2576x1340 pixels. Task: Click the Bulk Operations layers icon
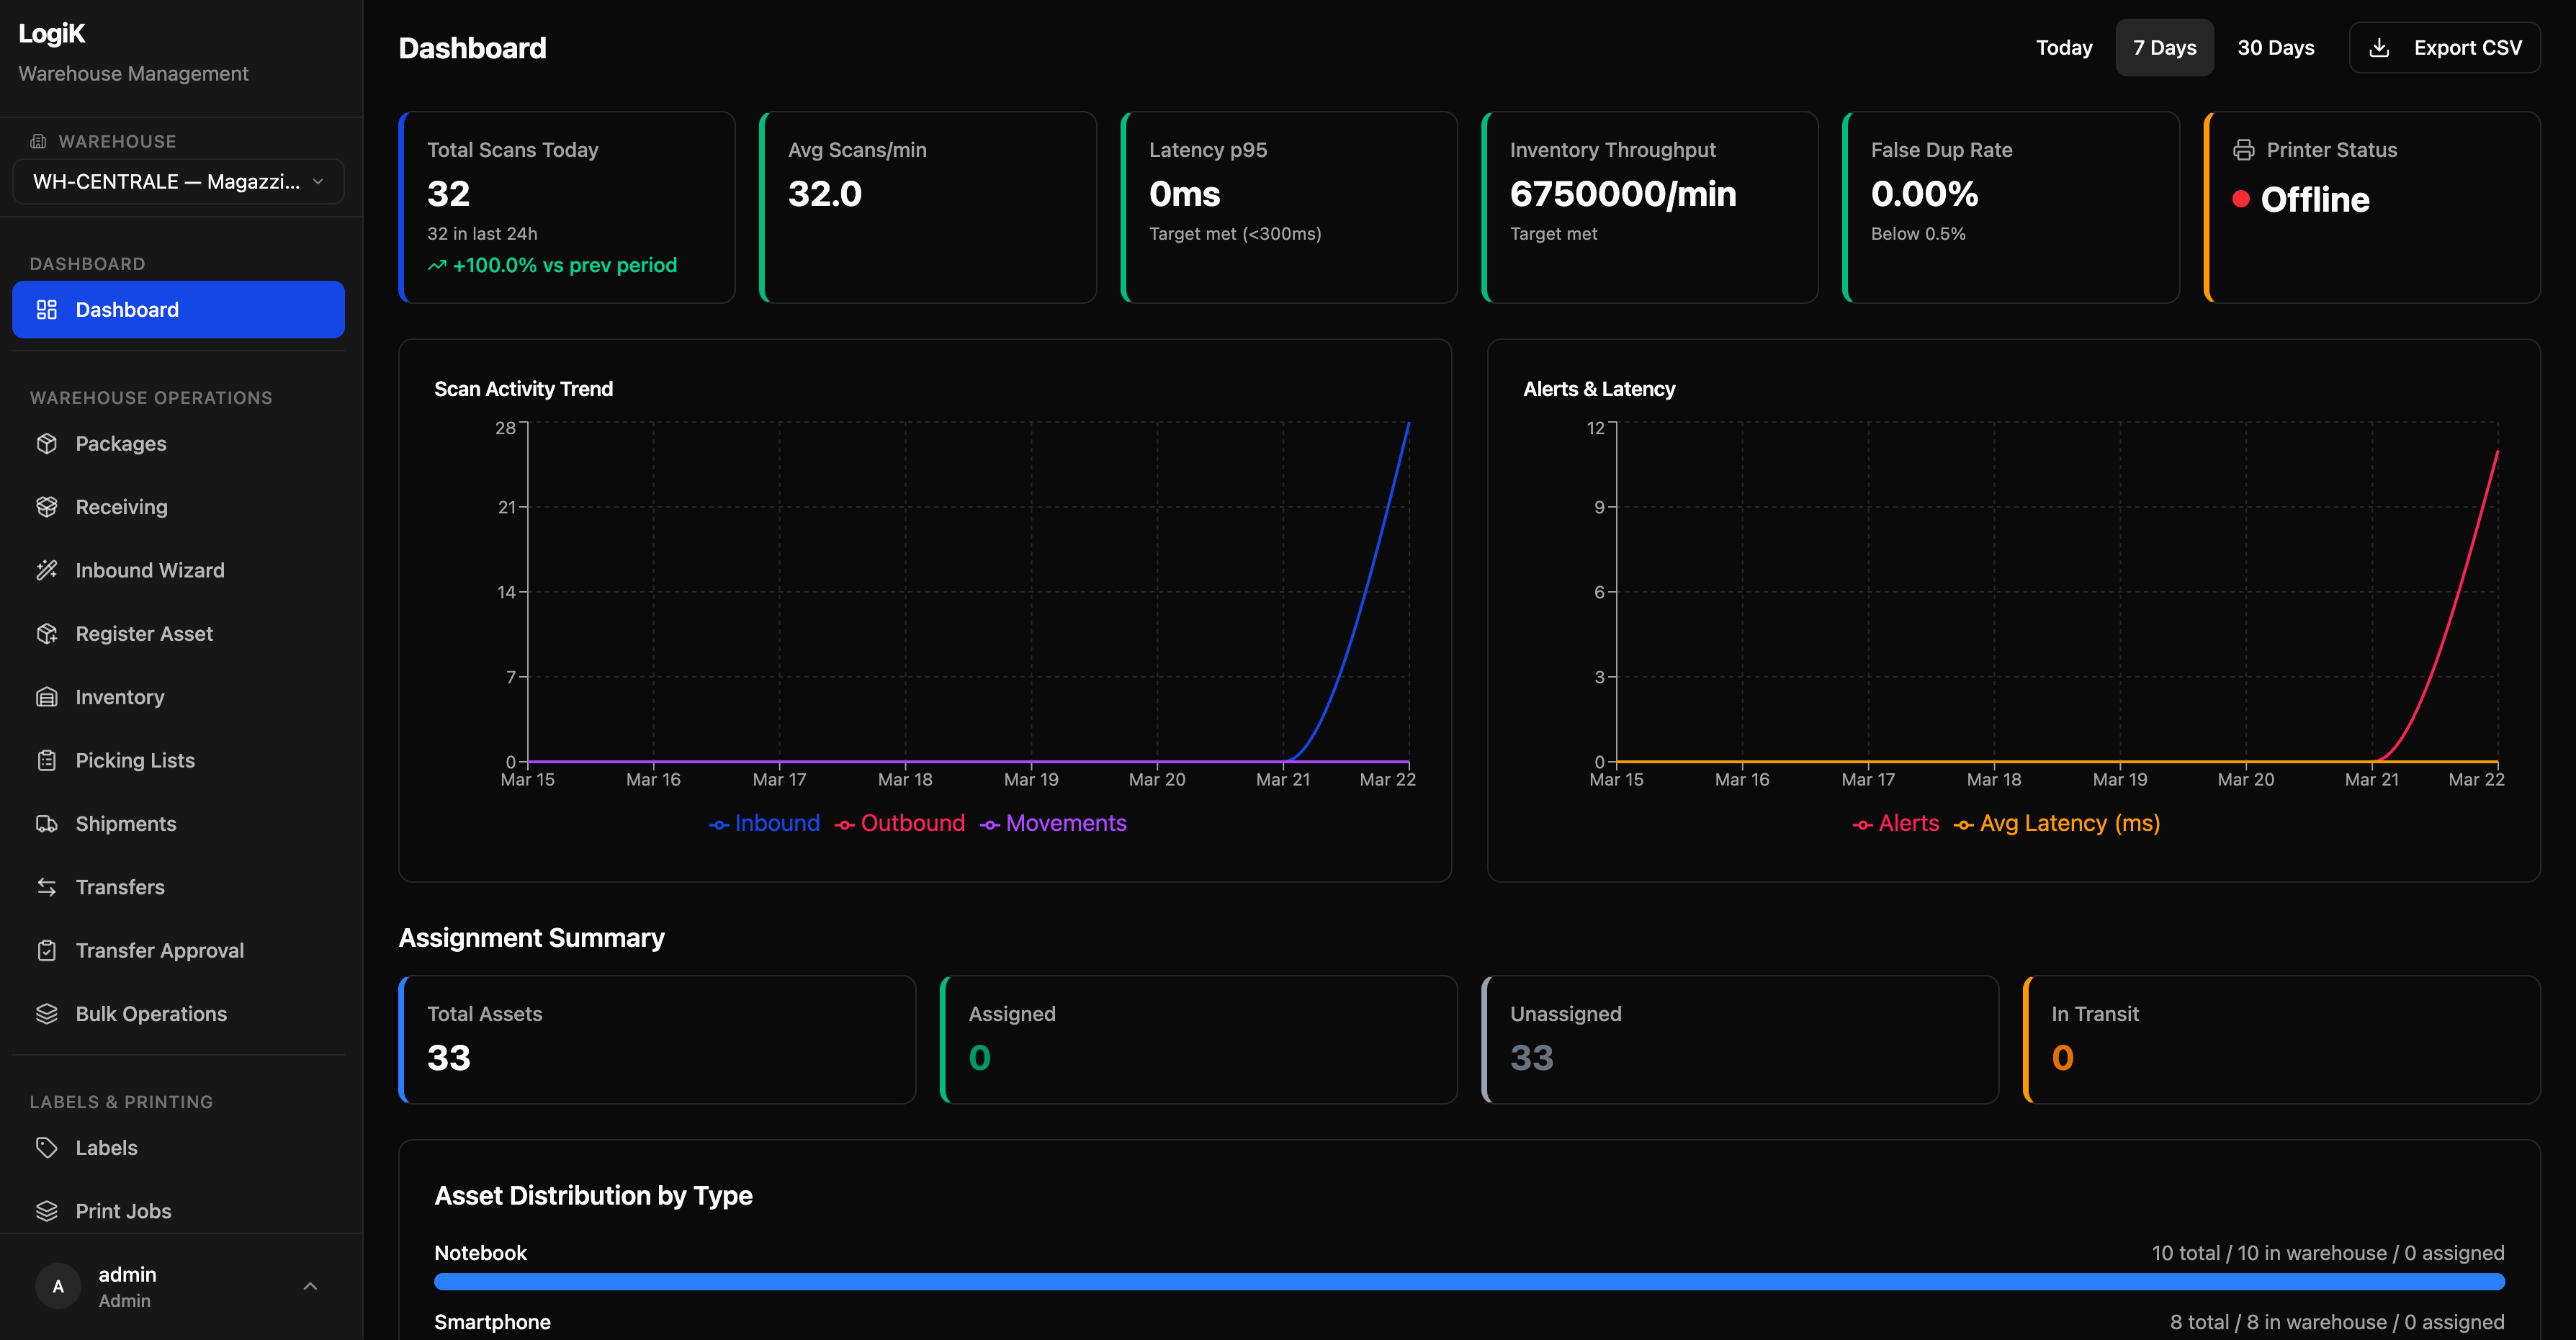click(x=47, y=1014)
